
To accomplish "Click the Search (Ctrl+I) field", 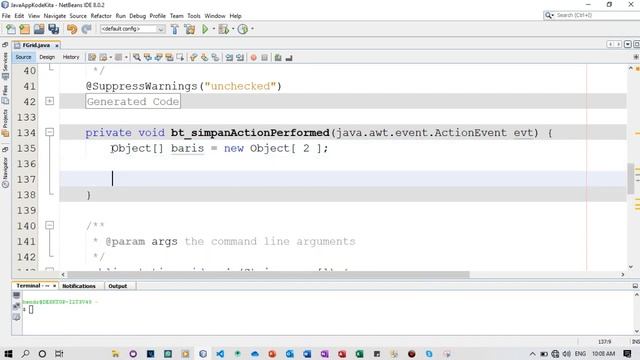I will [x=591, y=15].
